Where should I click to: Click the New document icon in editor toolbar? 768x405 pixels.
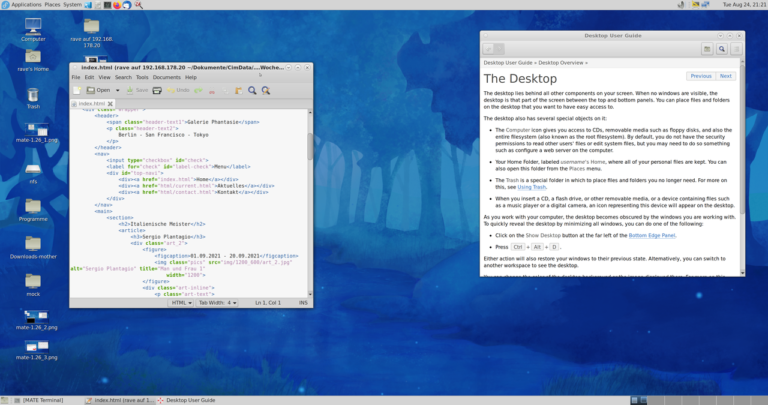tap(77, 90)
